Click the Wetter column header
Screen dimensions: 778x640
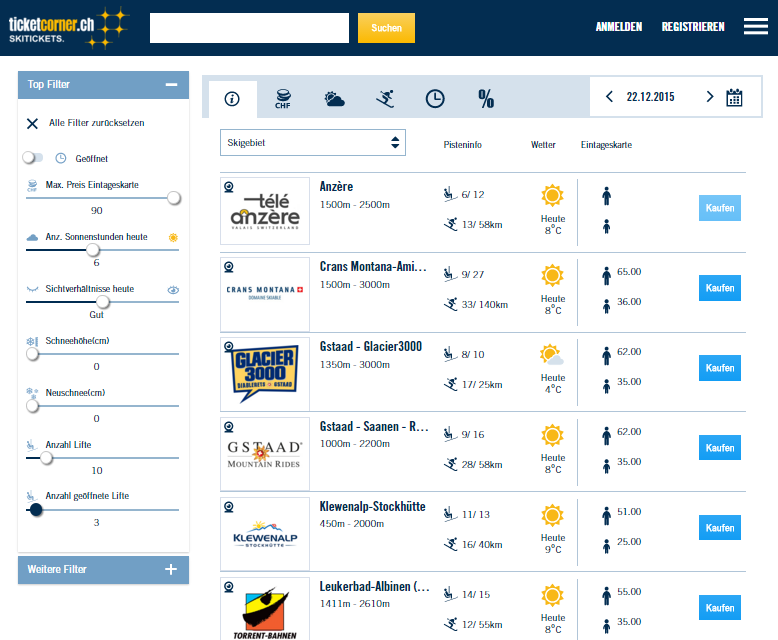click(x=543, y=145)
